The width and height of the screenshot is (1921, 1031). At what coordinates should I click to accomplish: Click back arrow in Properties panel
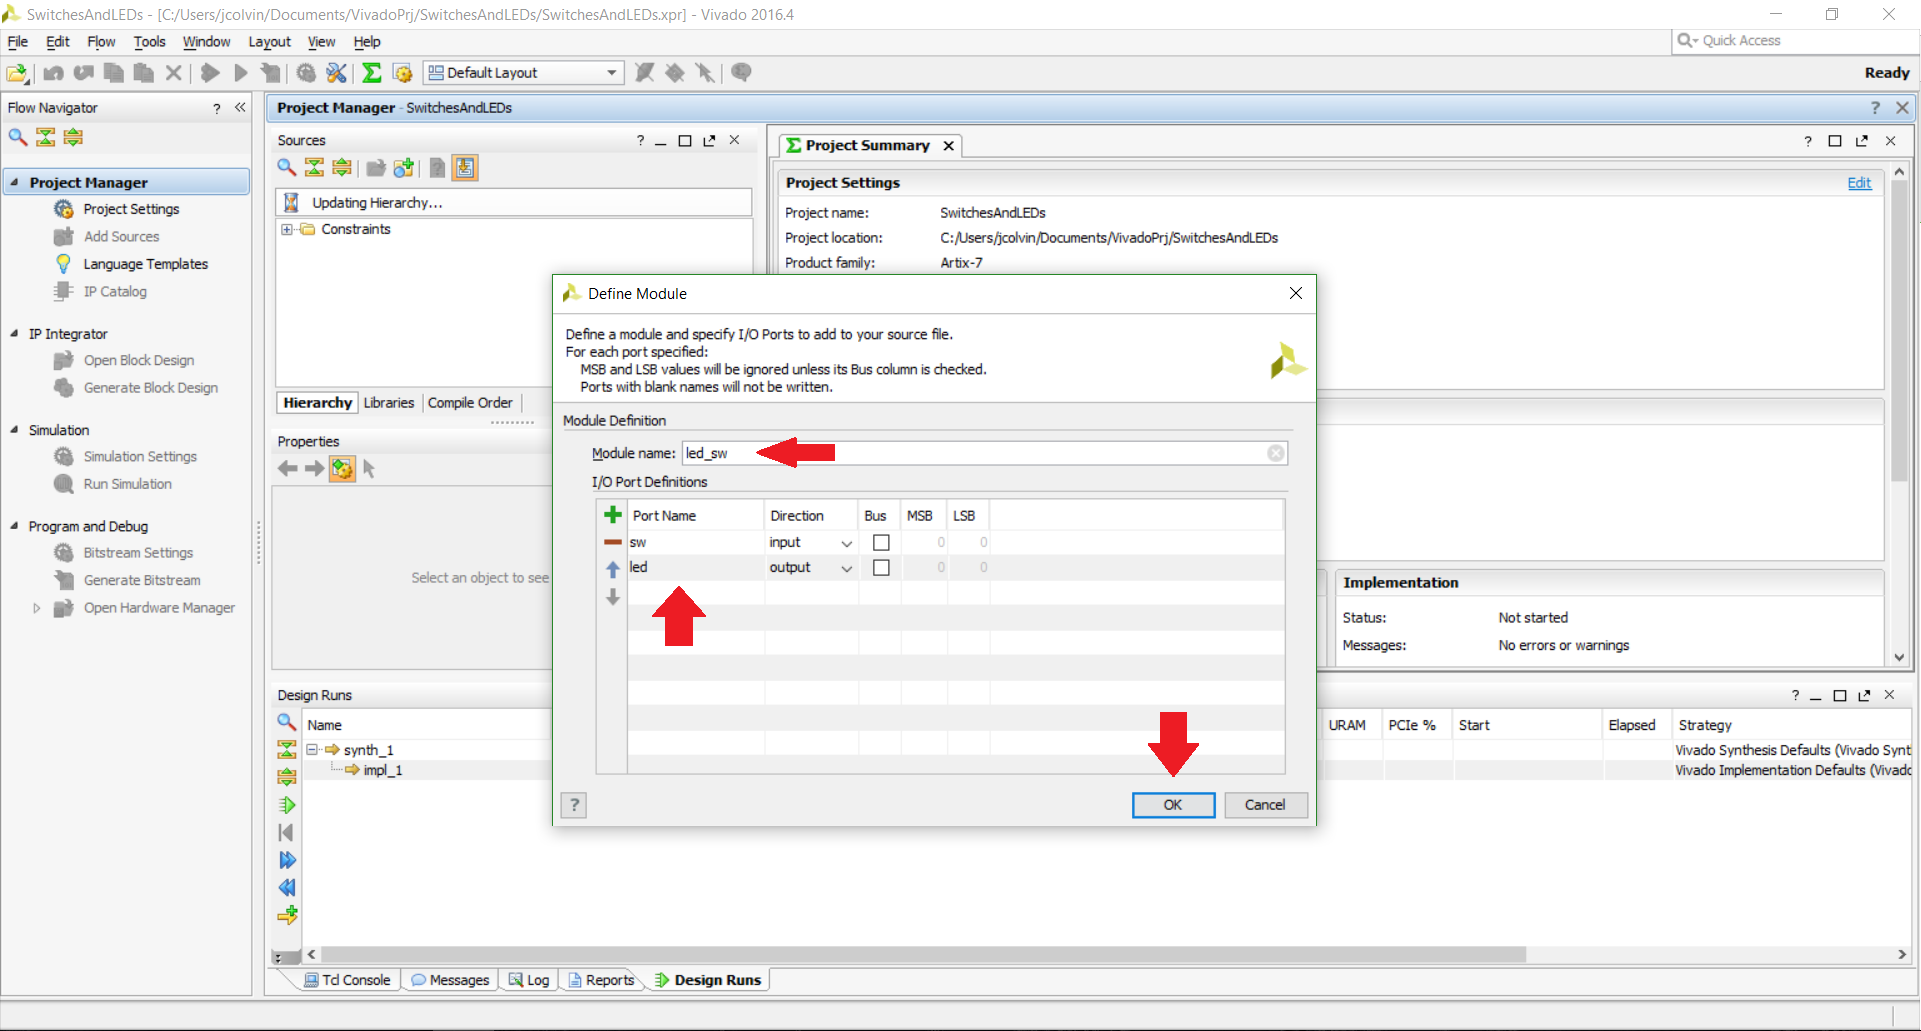288,468
